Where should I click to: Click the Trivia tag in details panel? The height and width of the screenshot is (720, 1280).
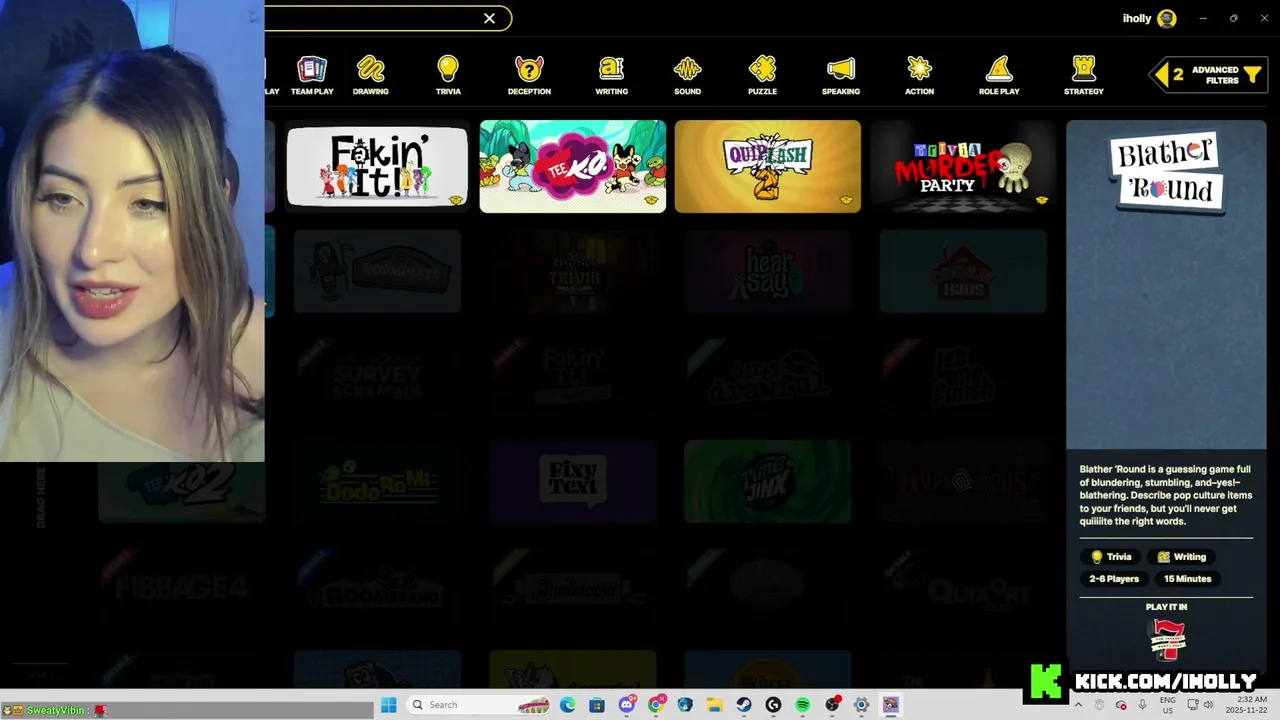(x=1111, y=557)
